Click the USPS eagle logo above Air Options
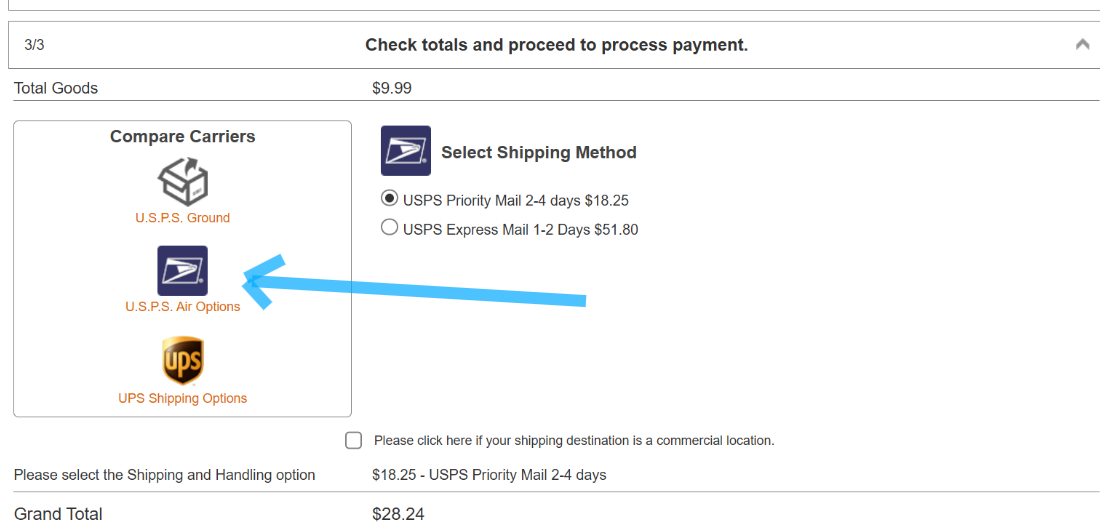 (182, 271)
